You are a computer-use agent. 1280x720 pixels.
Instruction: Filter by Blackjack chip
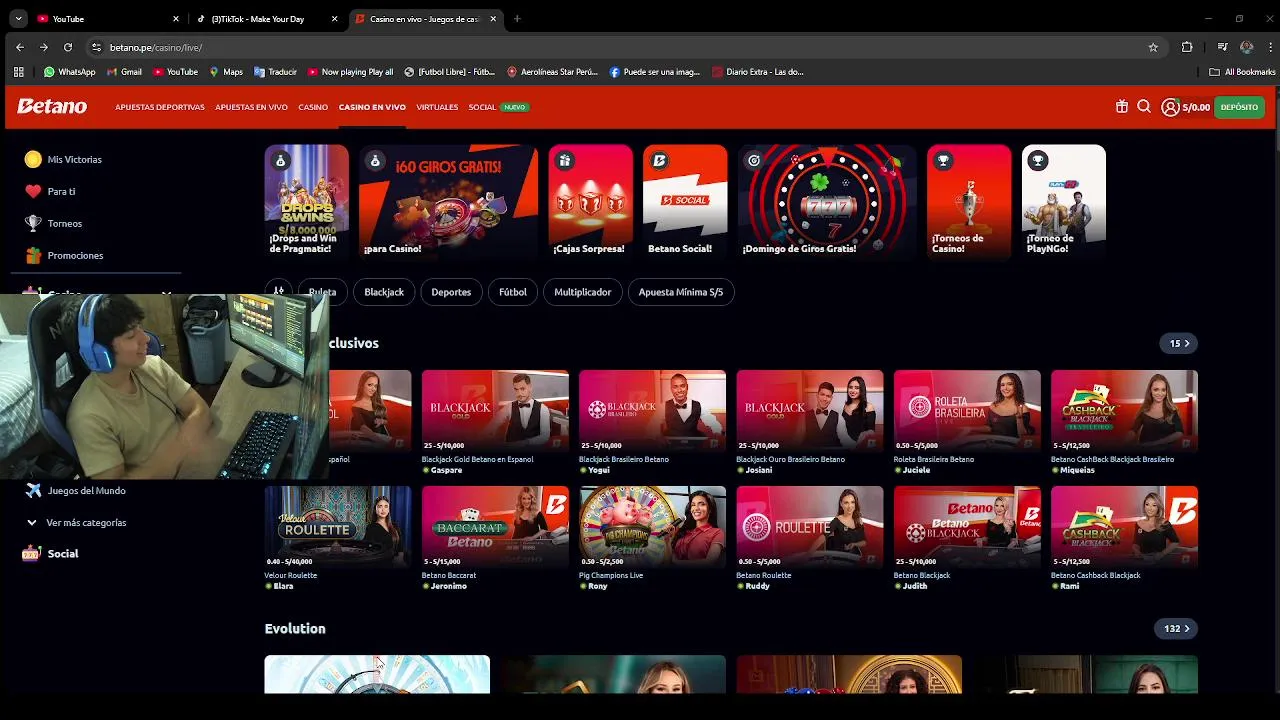[x=384, y=292]
